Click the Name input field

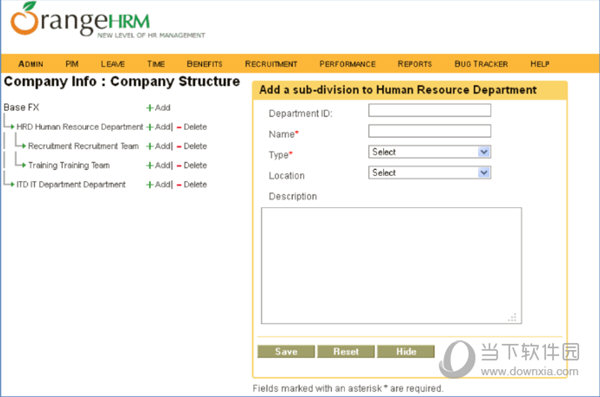tap(429, 131)
